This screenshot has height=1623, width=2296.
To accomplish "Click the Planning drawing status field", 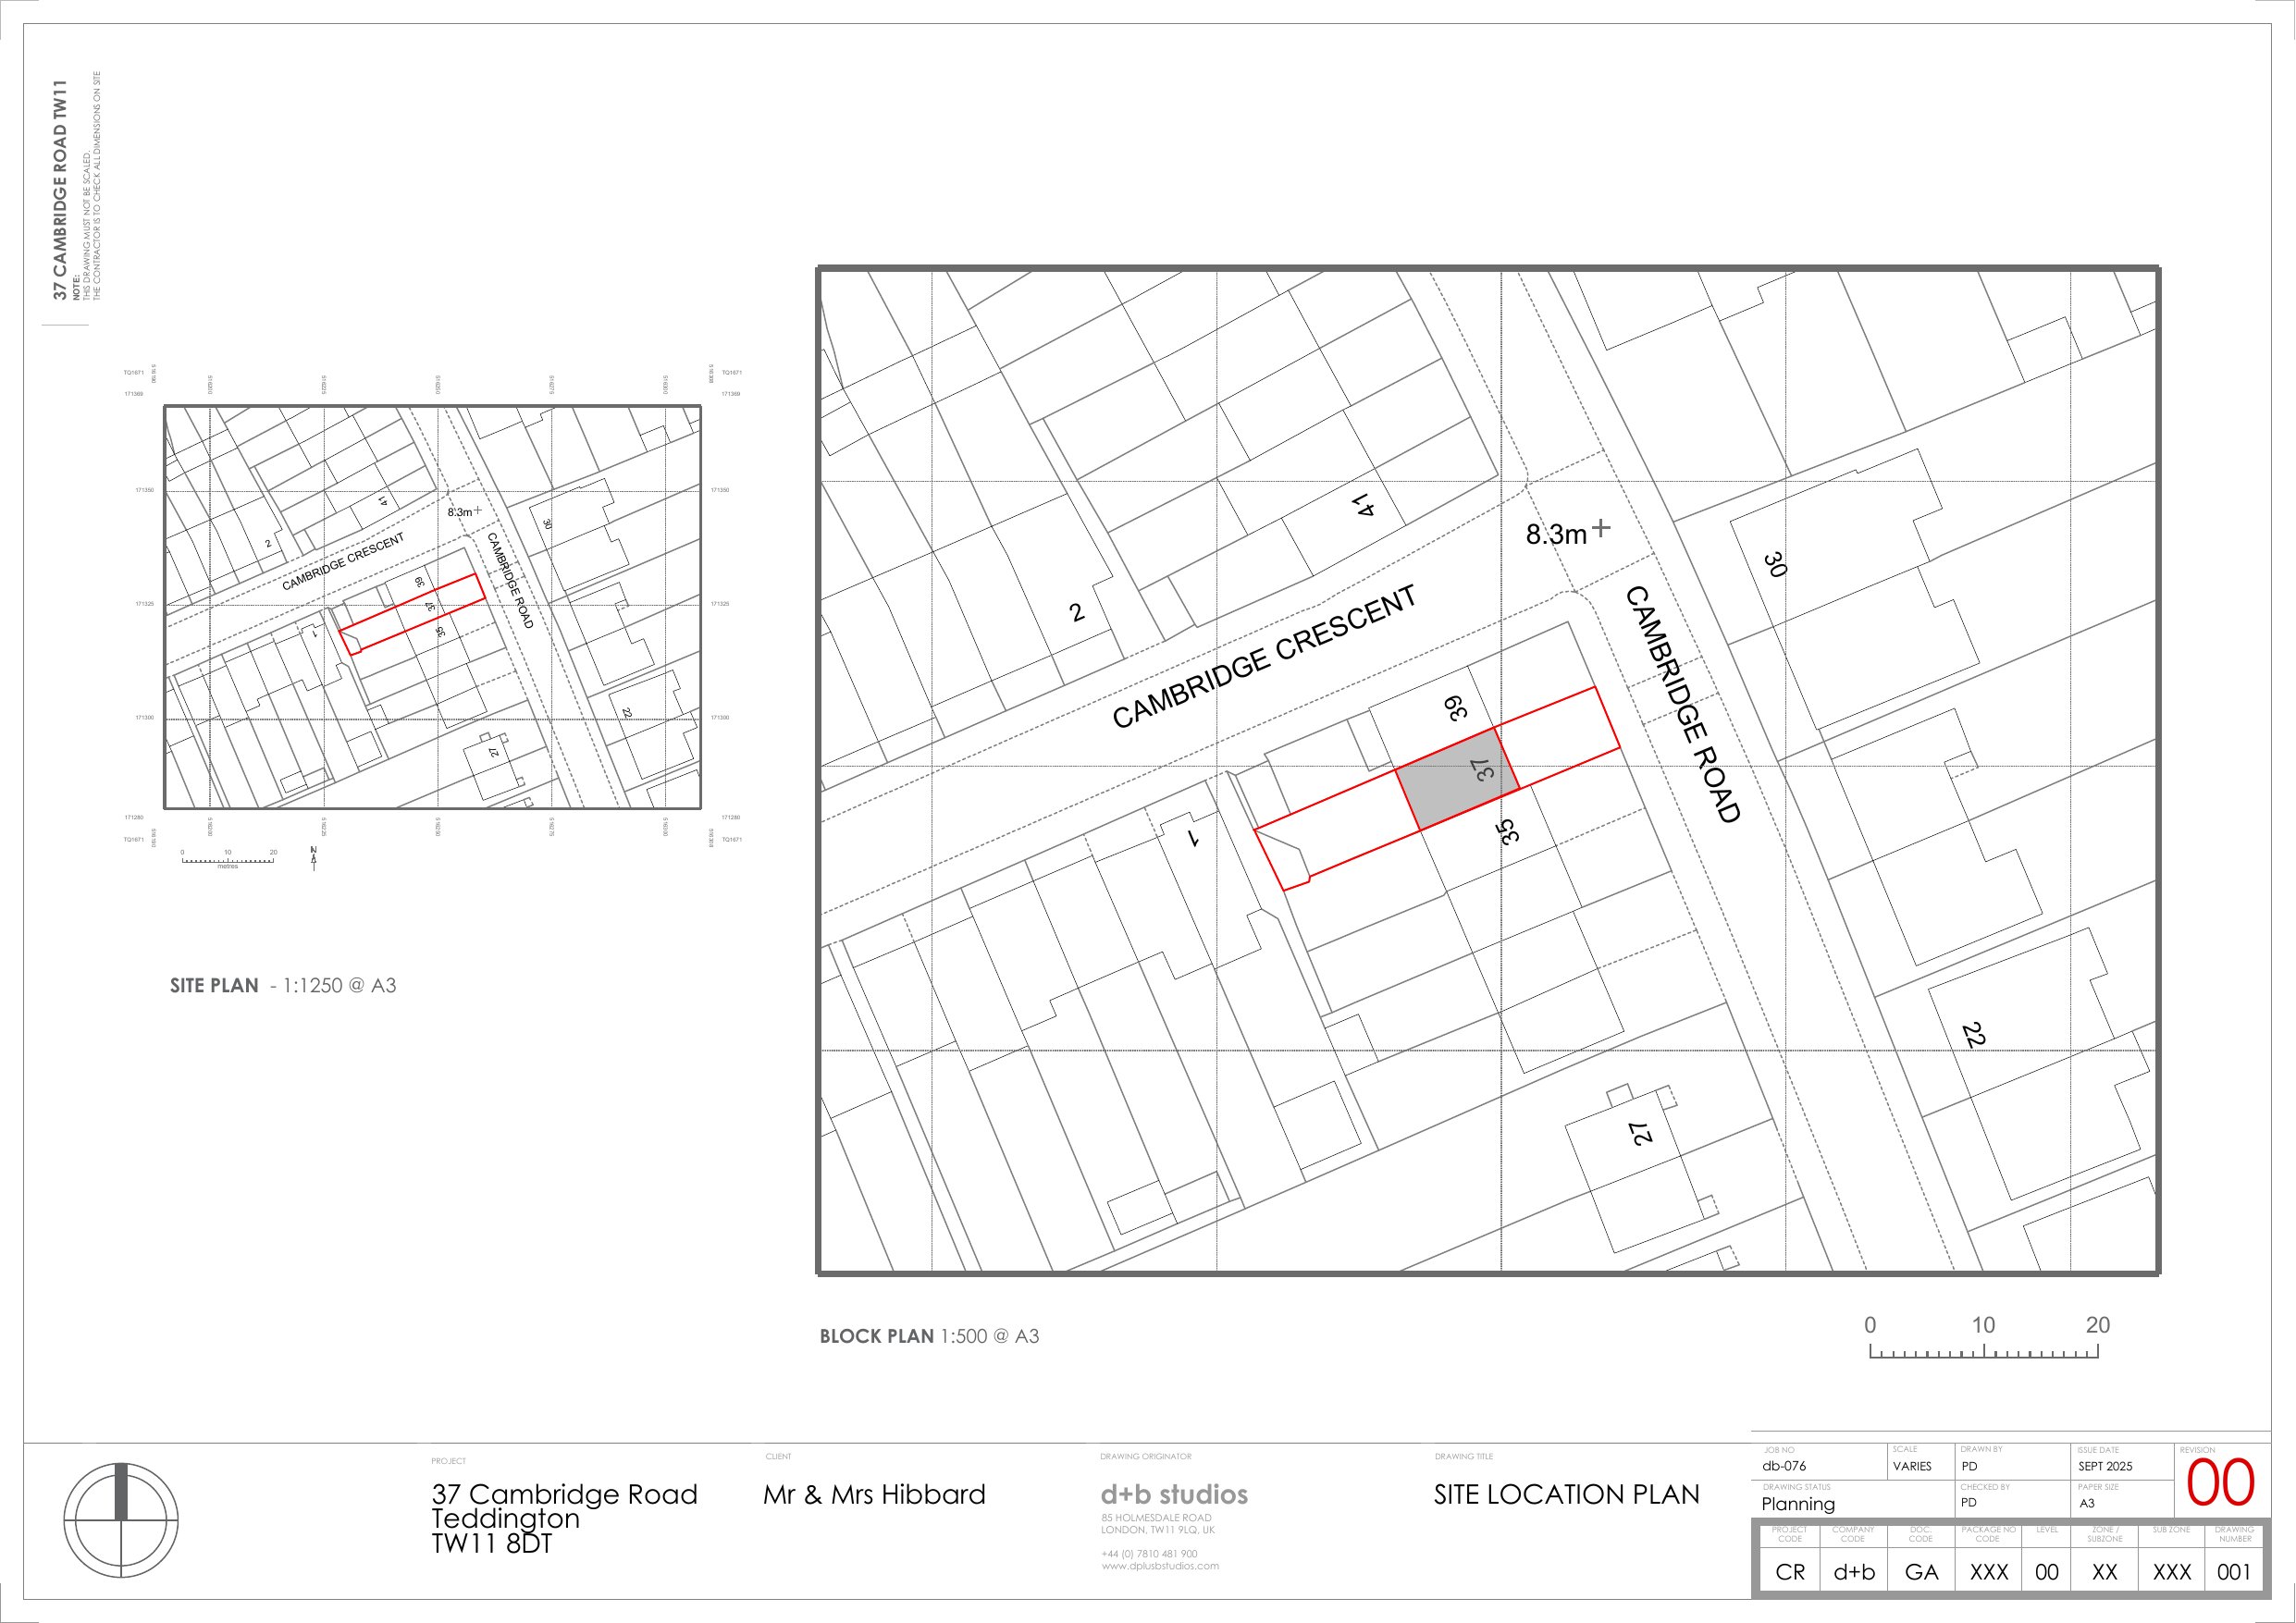I will click(1798, 1504).
